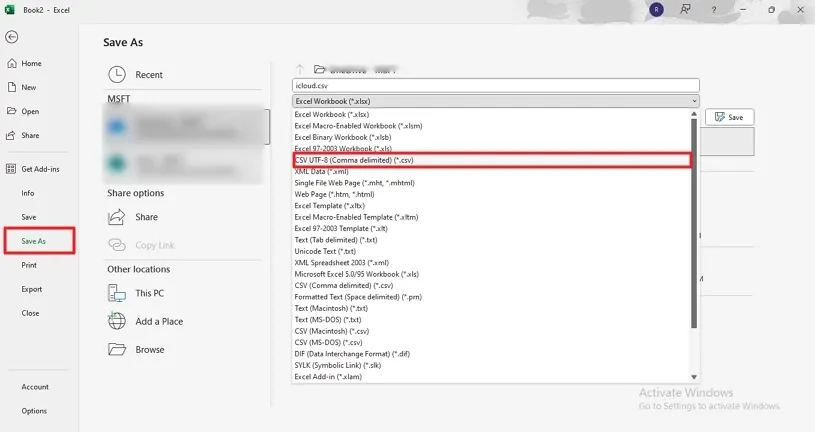Open Help question mark icon
Viewport: 815px width, 432px height.
pyautogui.click(x=714, y=10)
